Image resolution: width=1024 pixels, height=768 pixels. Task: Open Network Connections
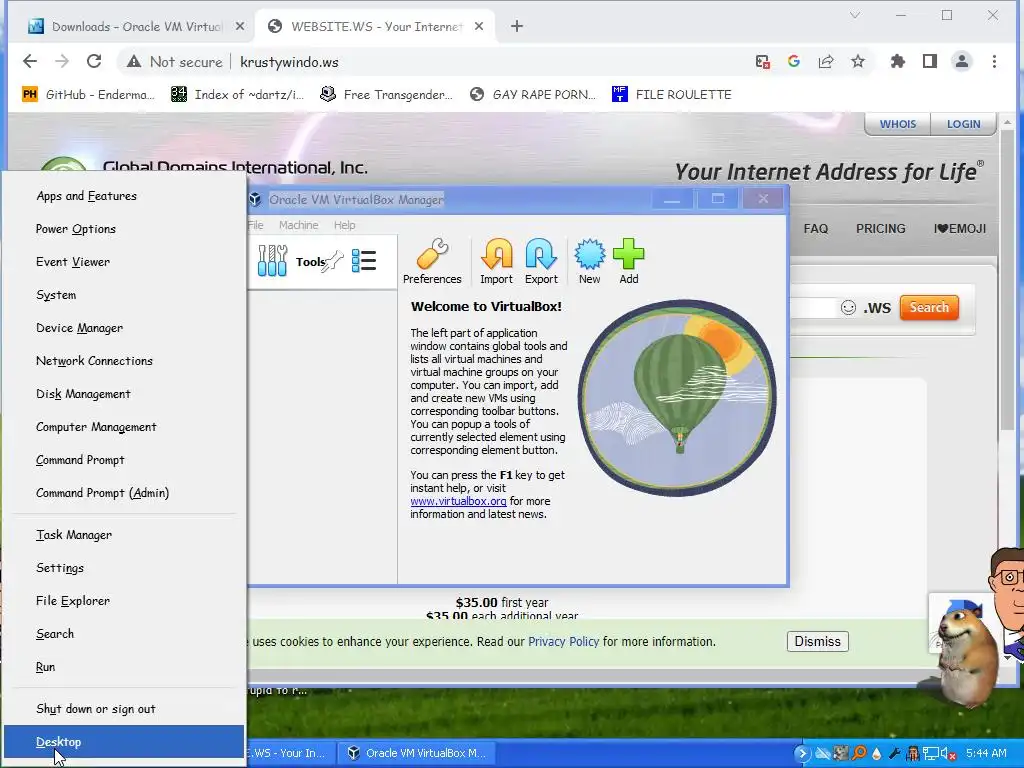[x=124, y=361]
